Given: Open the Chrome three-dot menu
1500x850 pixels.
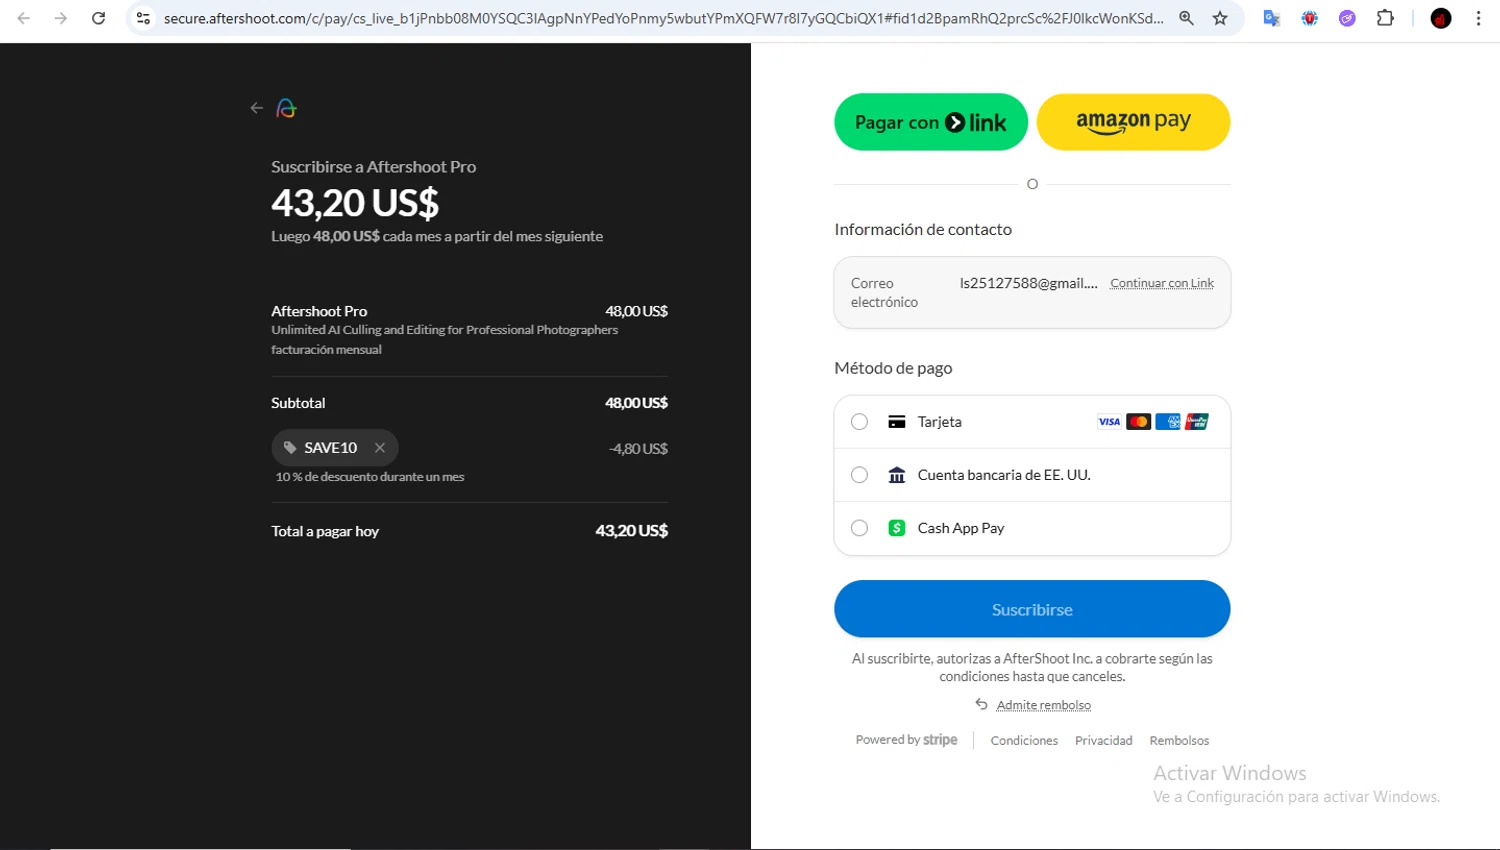Looking at the screenshot, I should [1478, 18].
